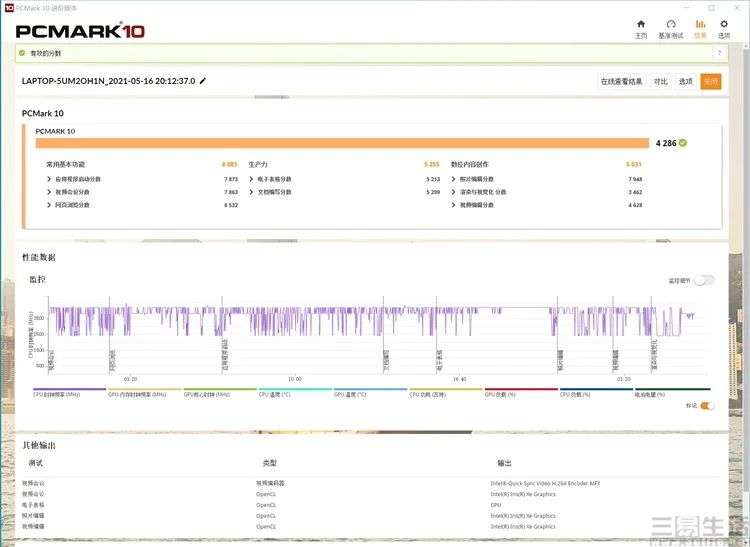This screenshot has height=547, width=750.
Task: Click green checkmark beside score 4 286
Action: [x=683, y=143]
